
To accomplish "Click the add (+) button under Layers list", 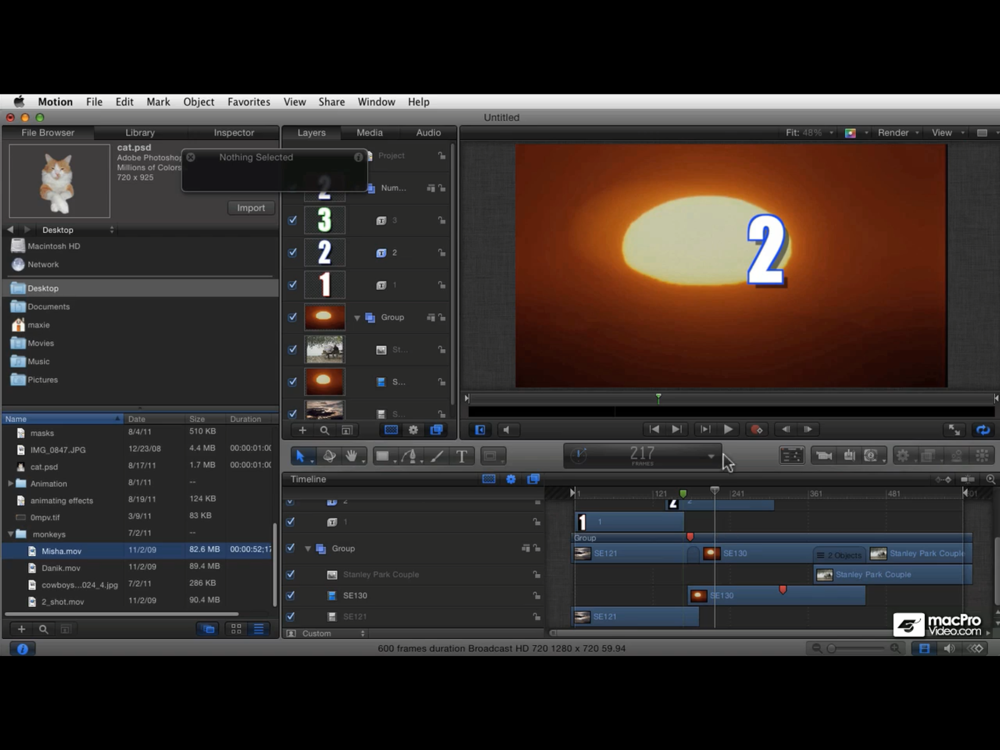I will pos(303,430).
